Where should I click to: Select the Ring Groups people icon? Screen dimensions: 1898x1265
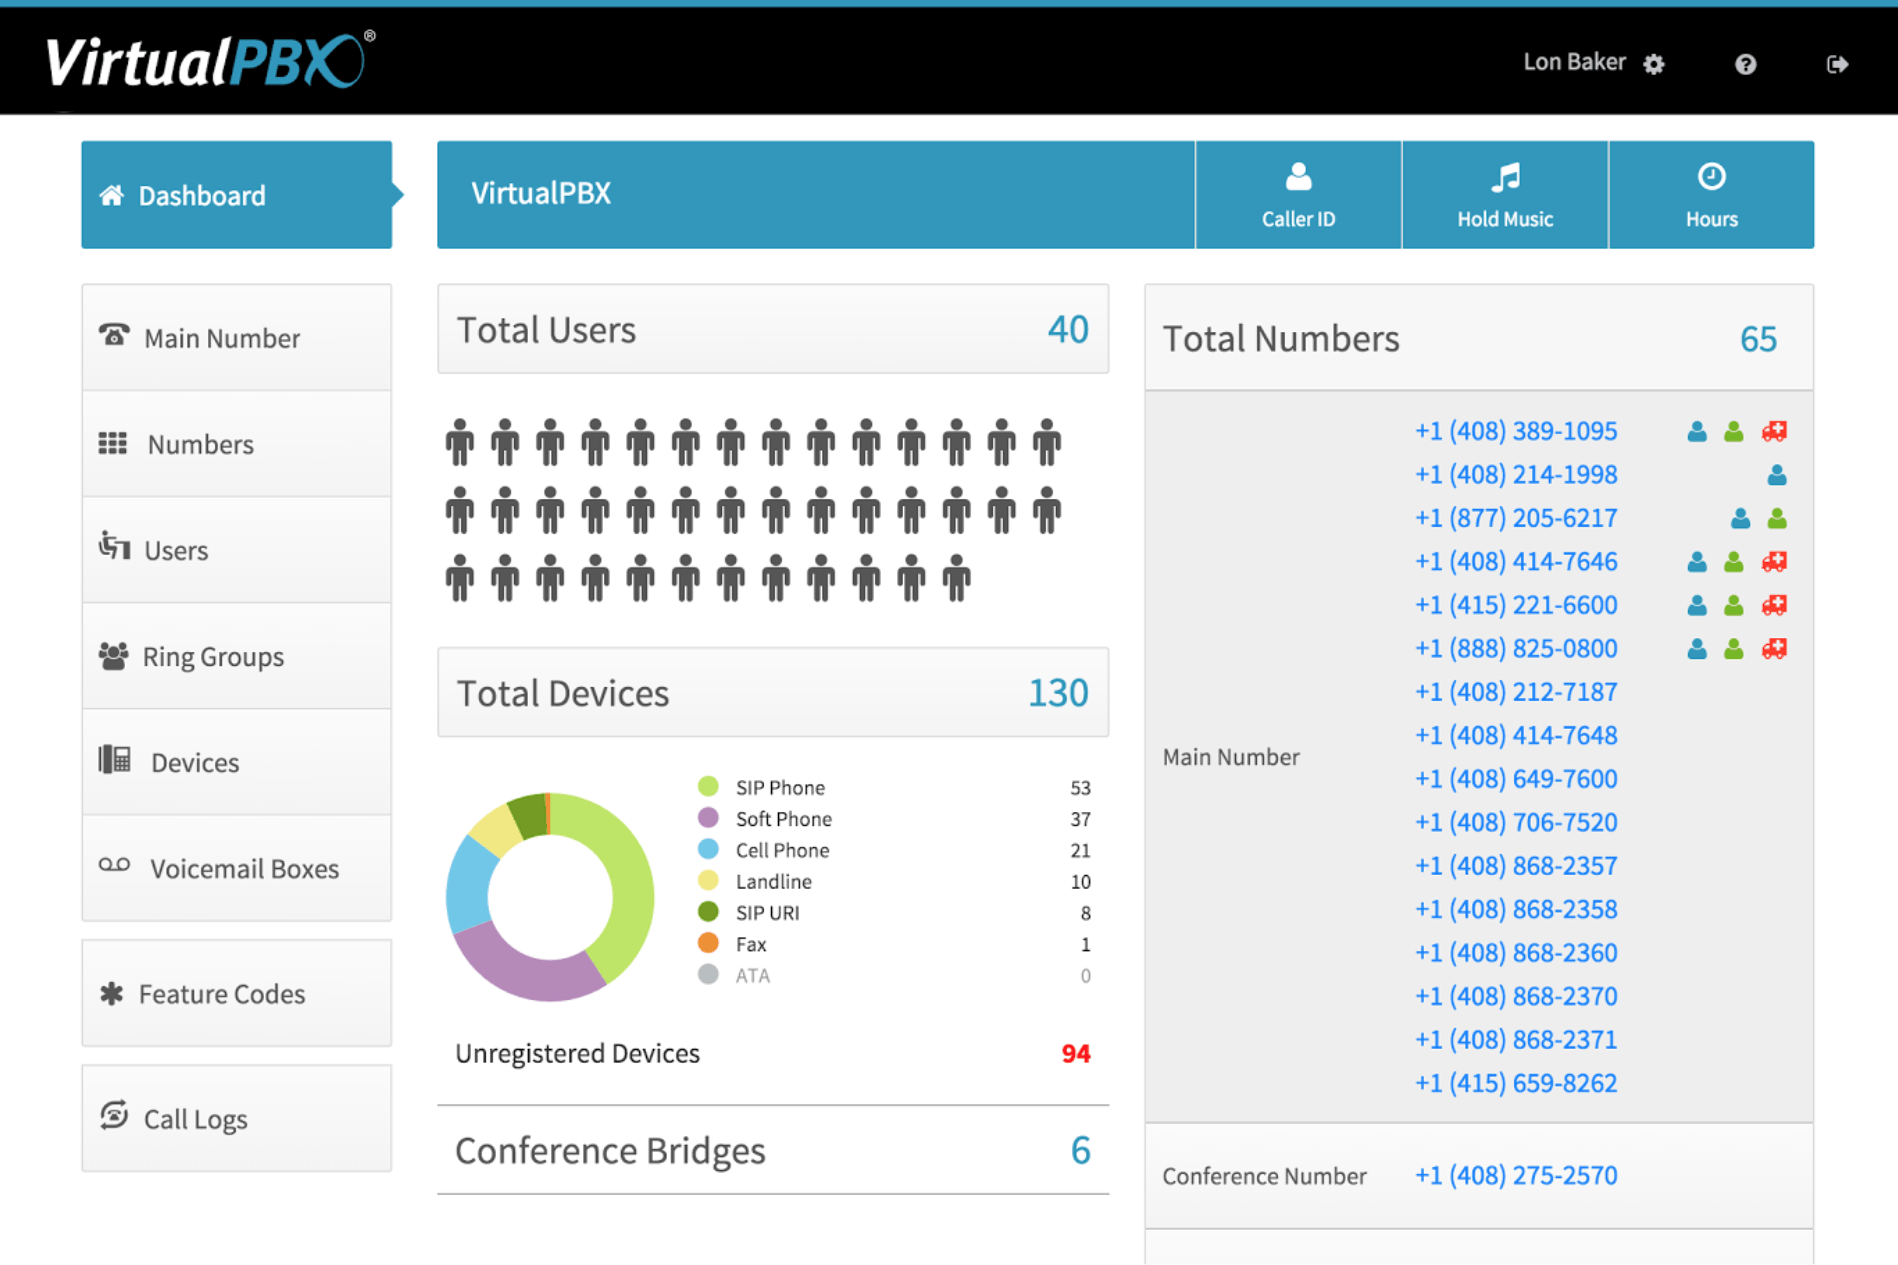[113, 655]
